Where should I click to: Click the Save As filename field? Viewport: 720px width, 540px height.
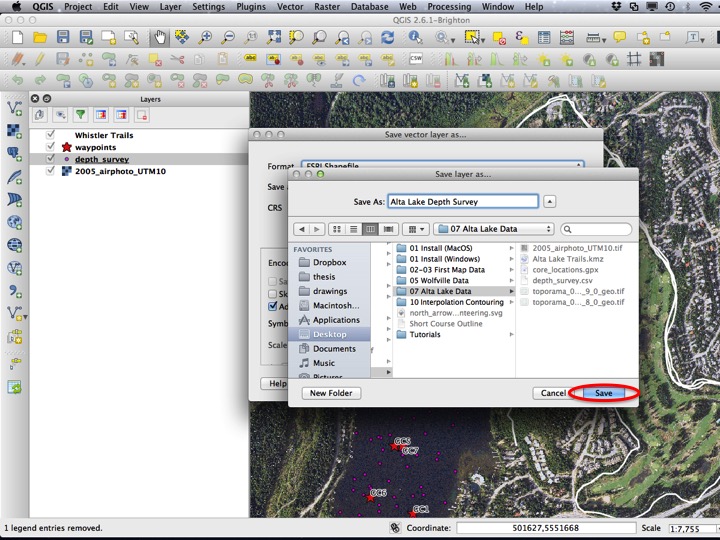tap(463, 201)
